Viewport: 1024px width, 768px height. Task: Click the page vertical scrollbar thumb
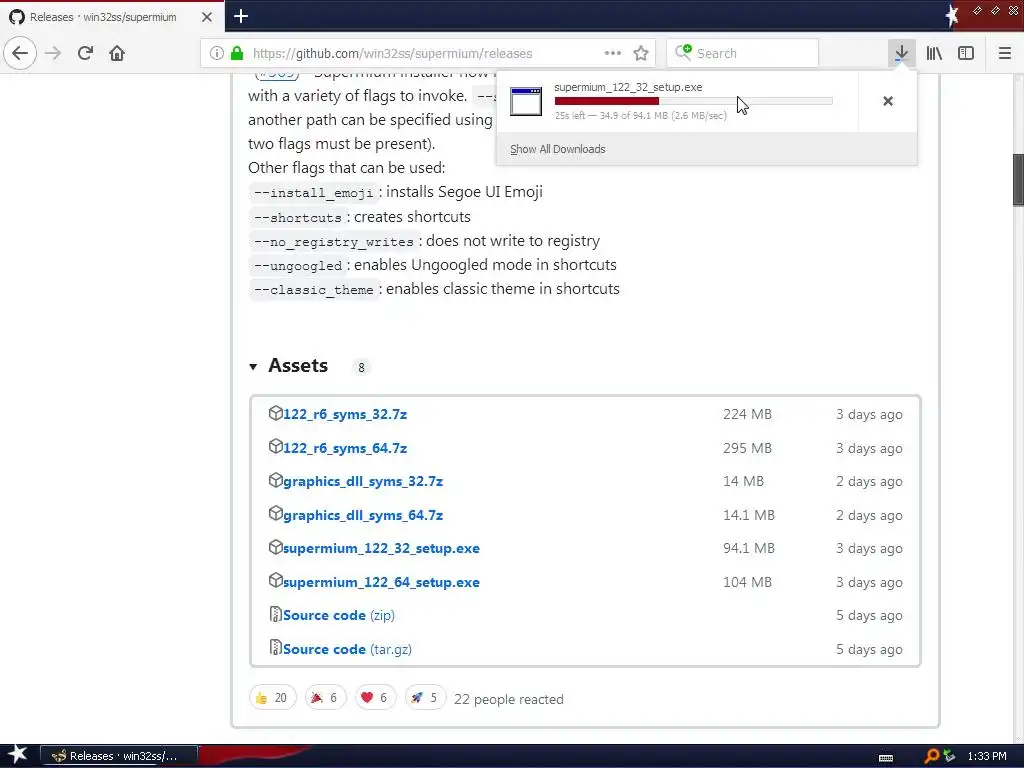(1018, 180)
